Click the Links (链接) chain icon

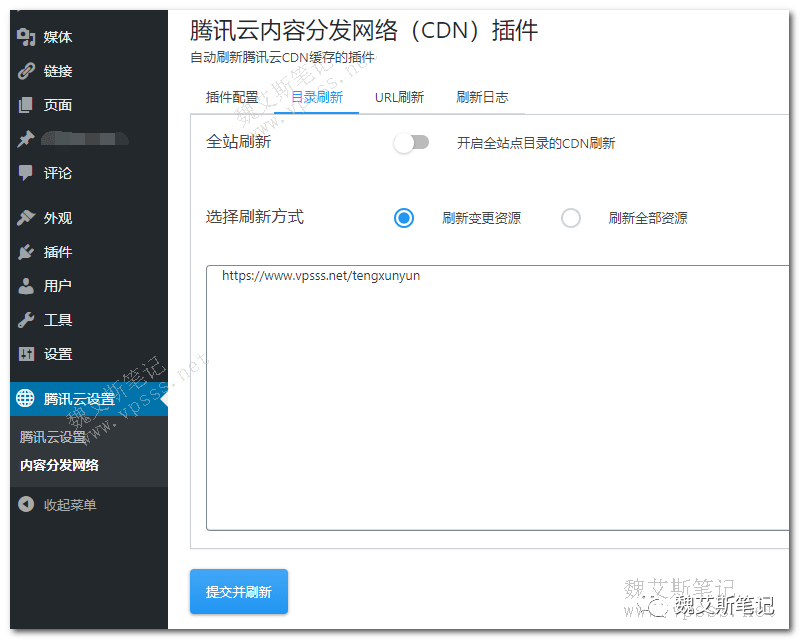(x=26, y=71)
